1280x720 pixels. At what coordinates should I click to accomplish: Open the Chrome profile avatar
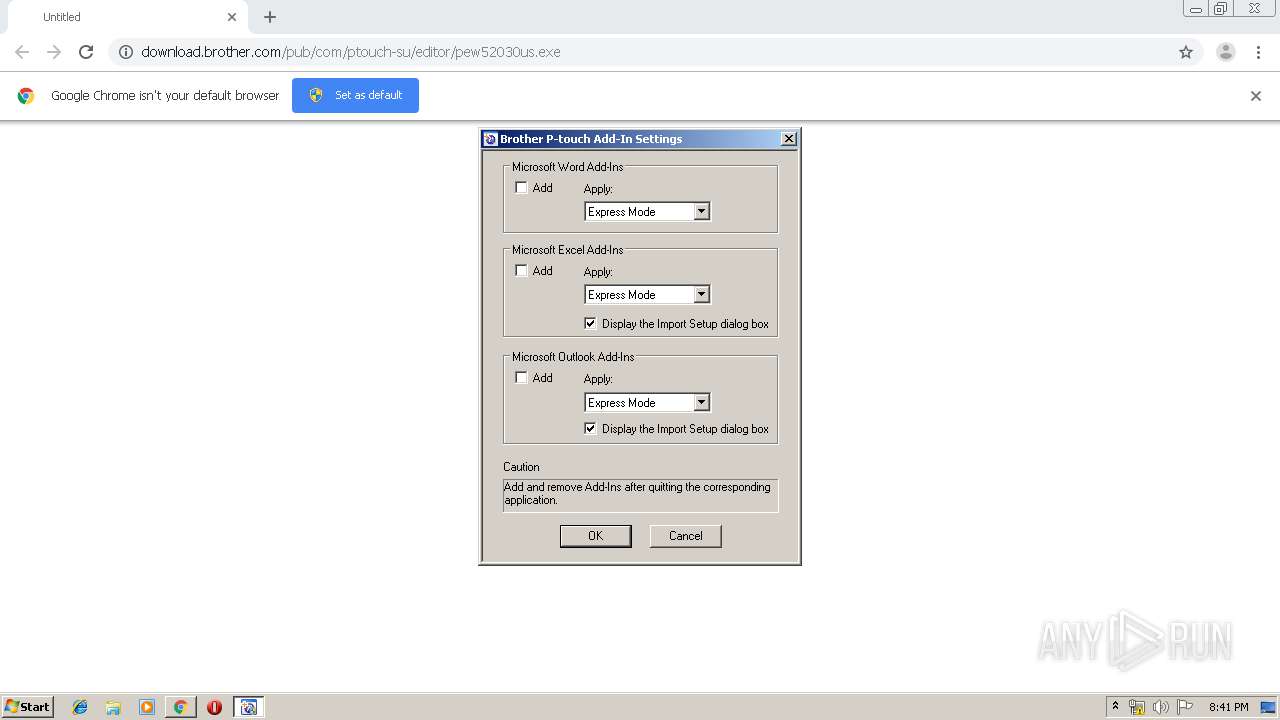[1226, 52]
